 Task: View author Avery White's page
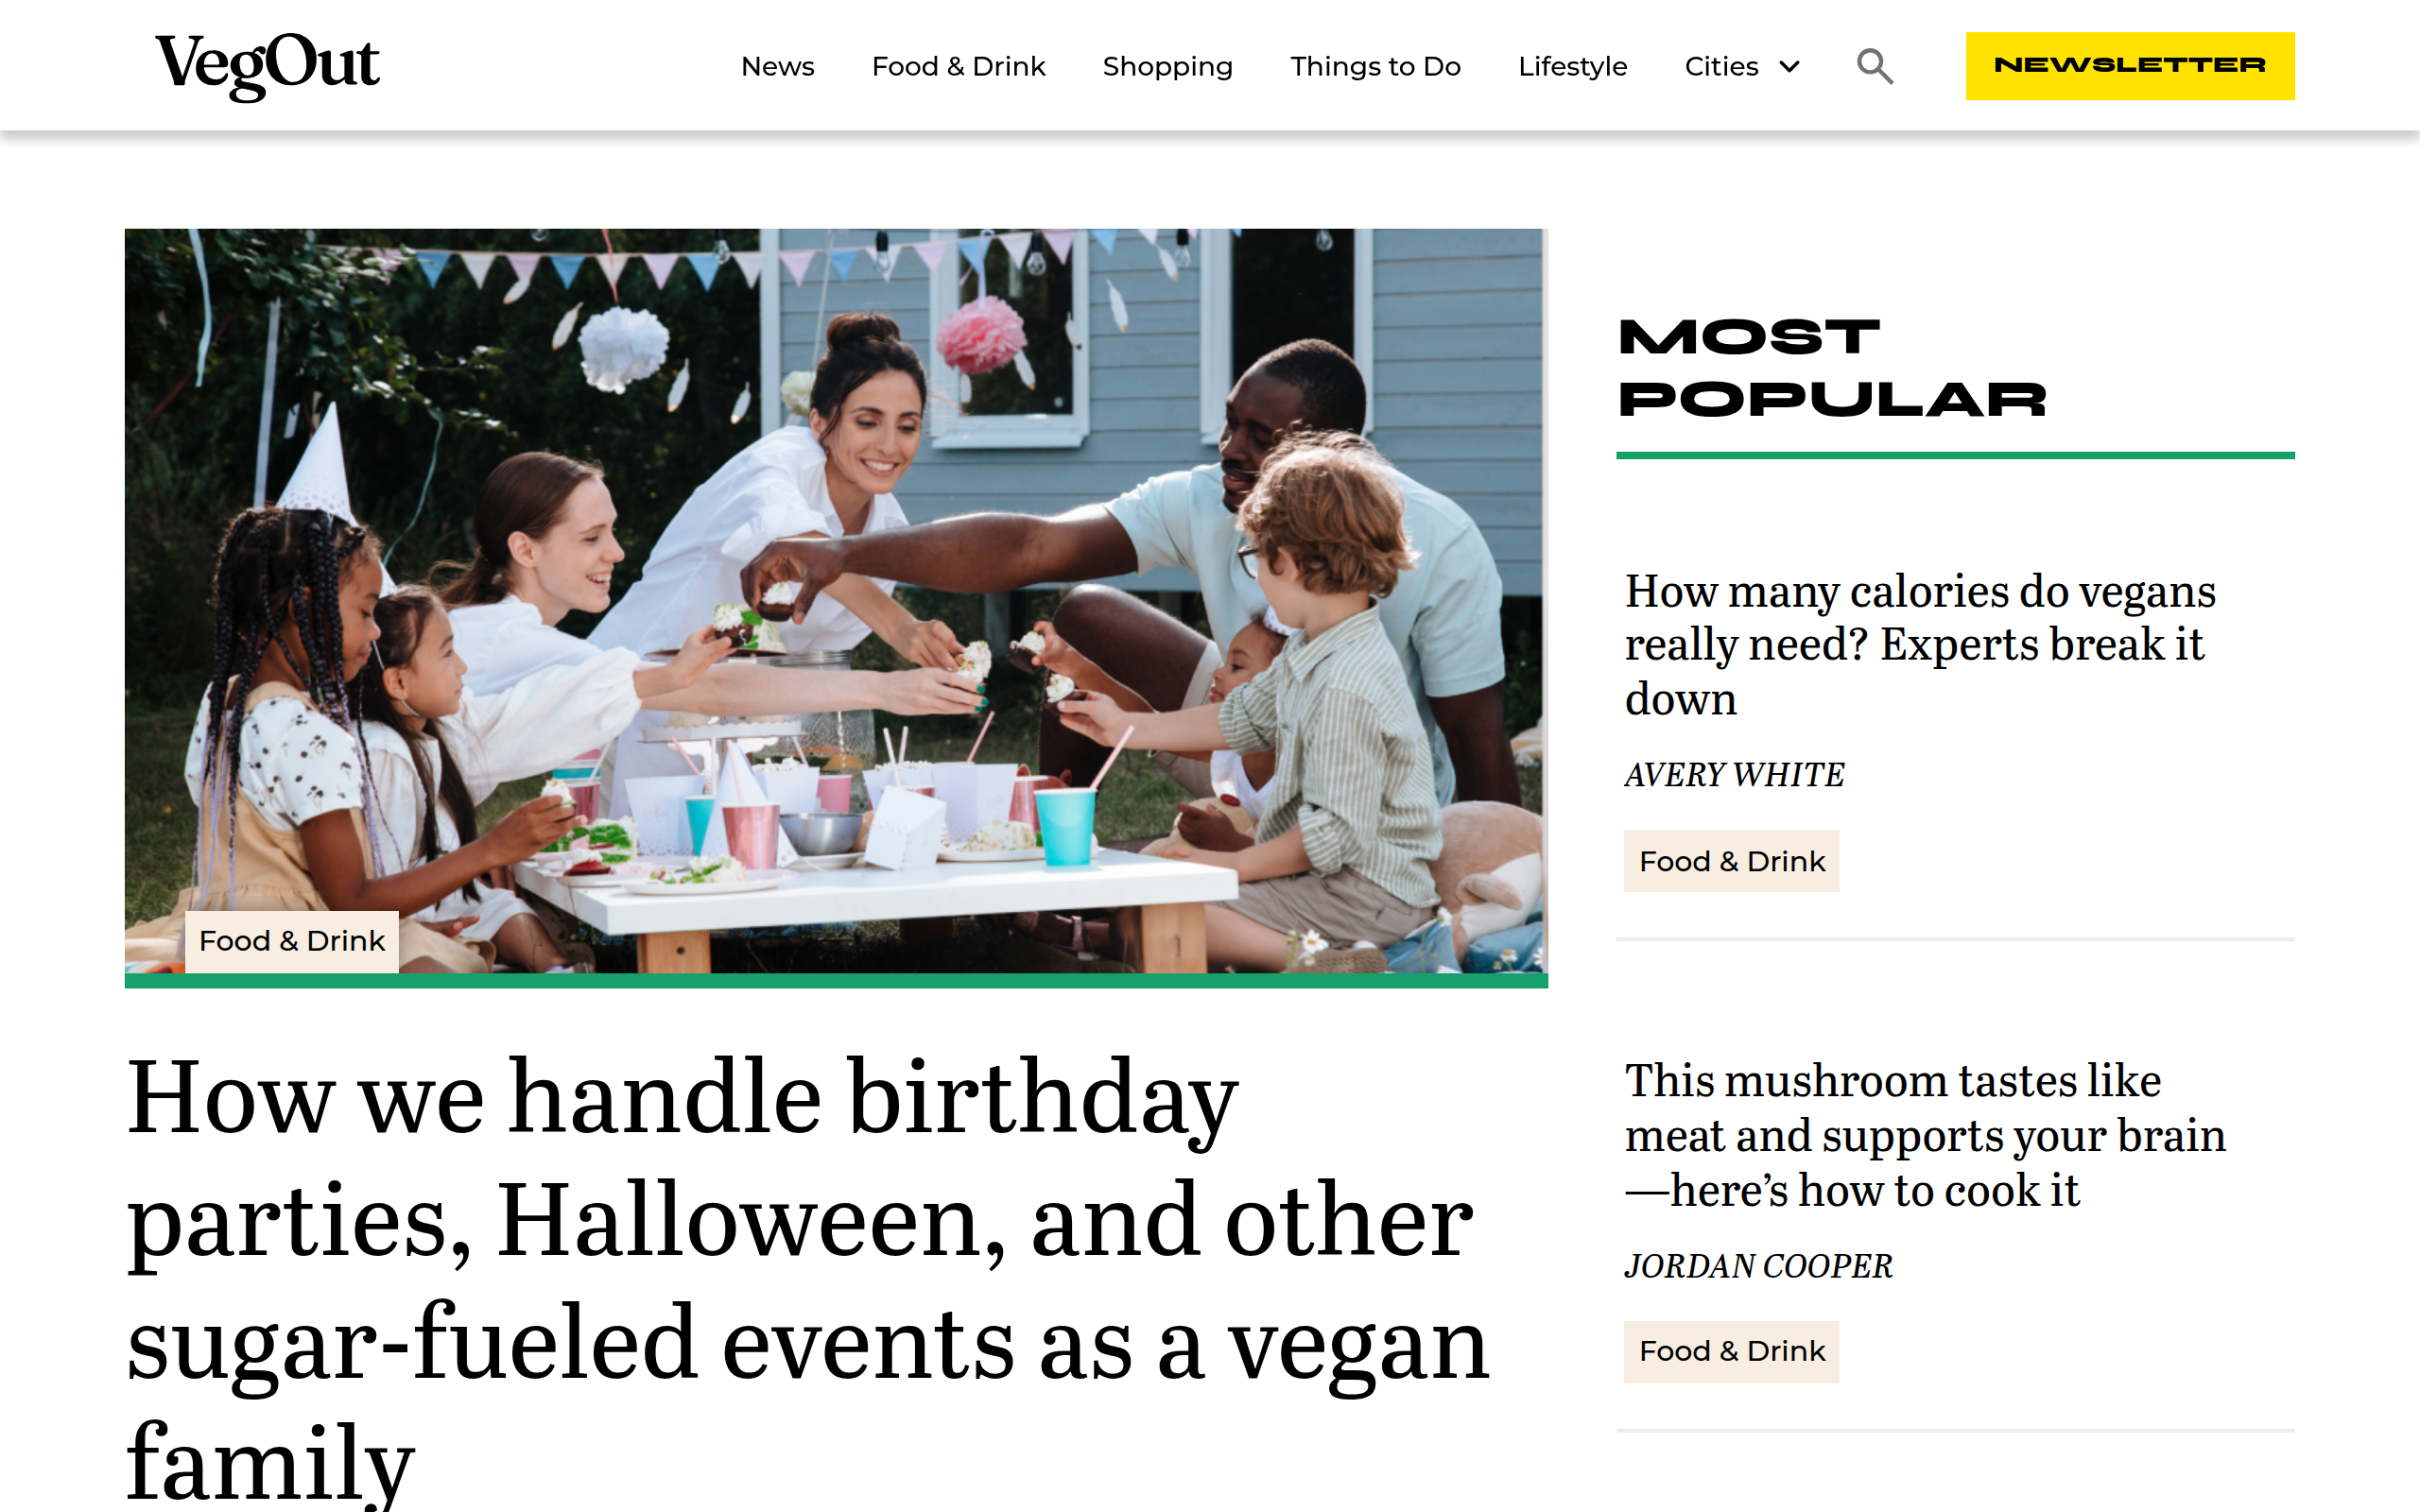1734,775
